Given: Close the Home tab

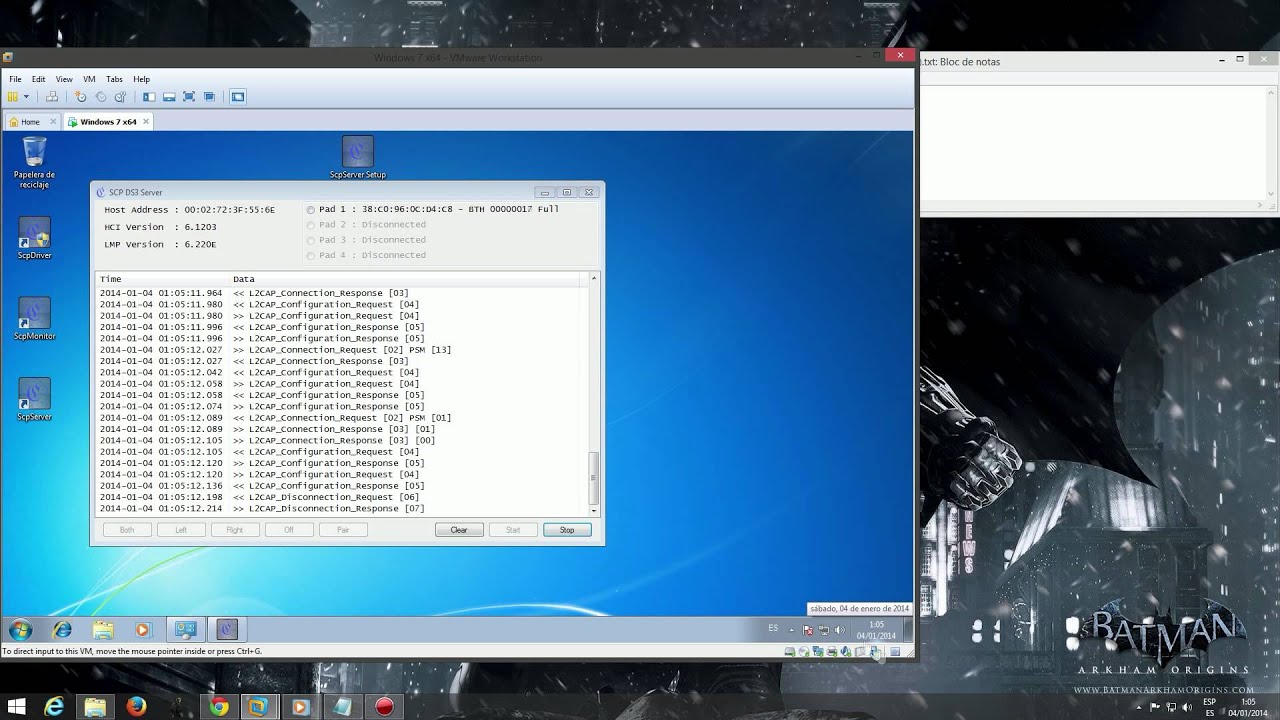Looking at the screenshot, I should point(52,122).
